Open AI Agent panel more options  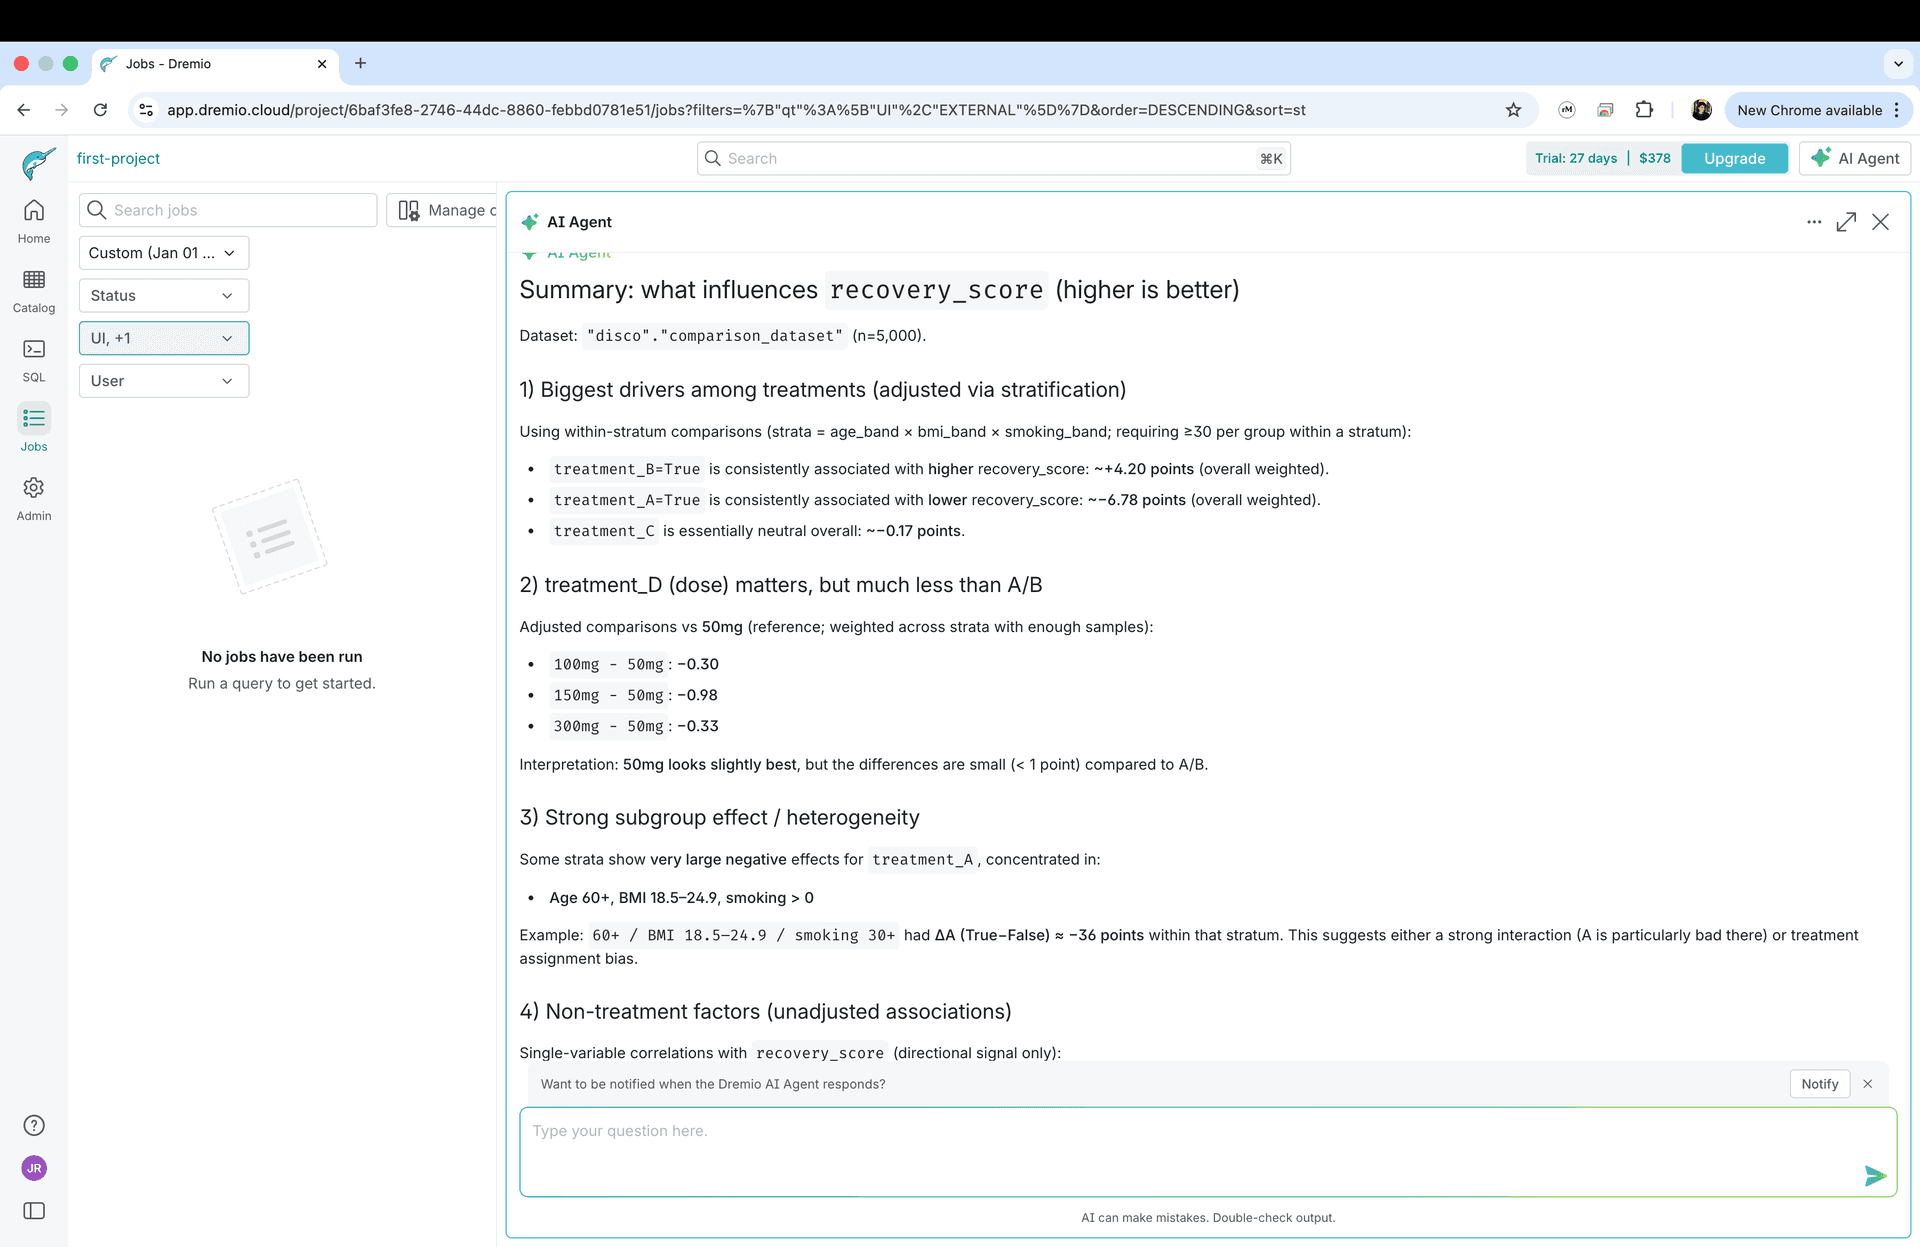pos(1814,222)
